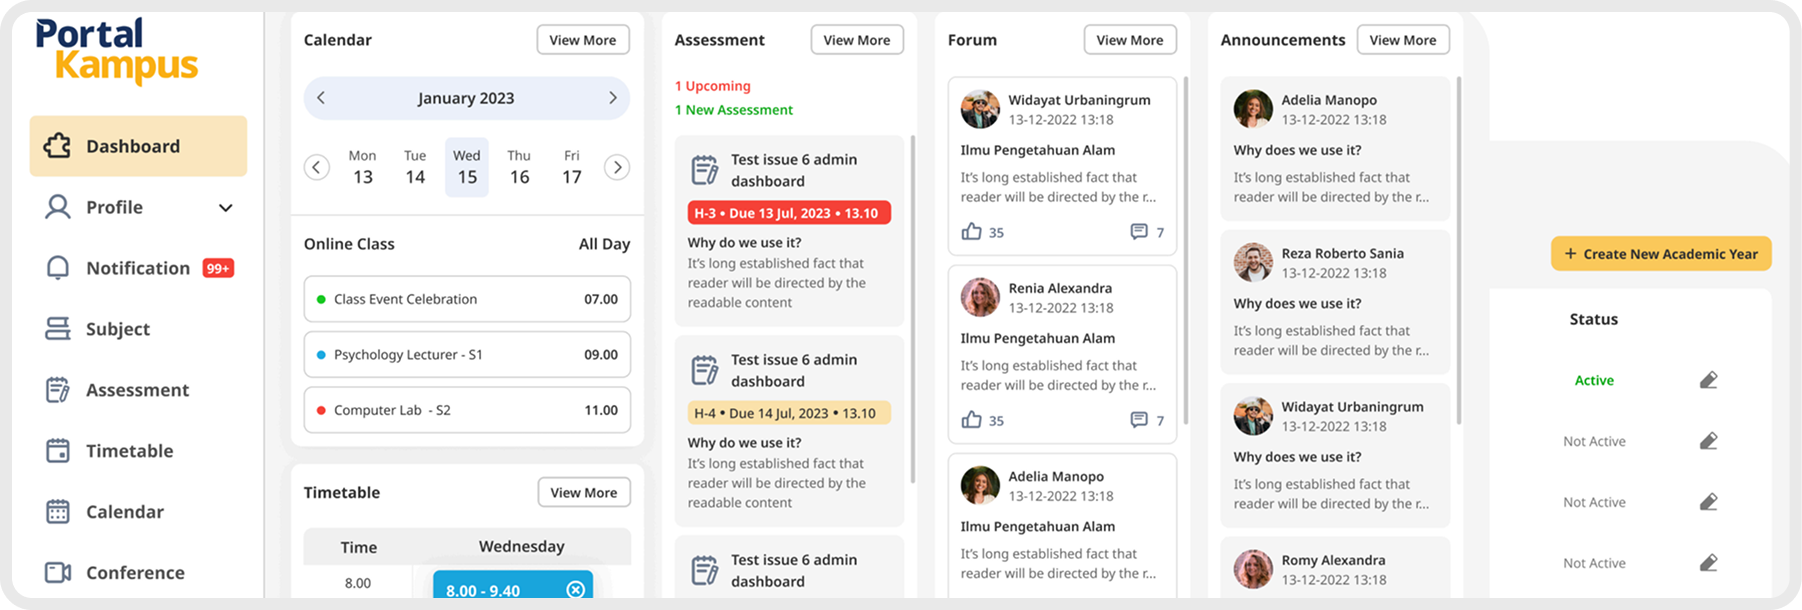The height and width of the screenshot is (610, 1802).
Task: Click the bell icon next to Notification
Action: (x=58, y=268)
